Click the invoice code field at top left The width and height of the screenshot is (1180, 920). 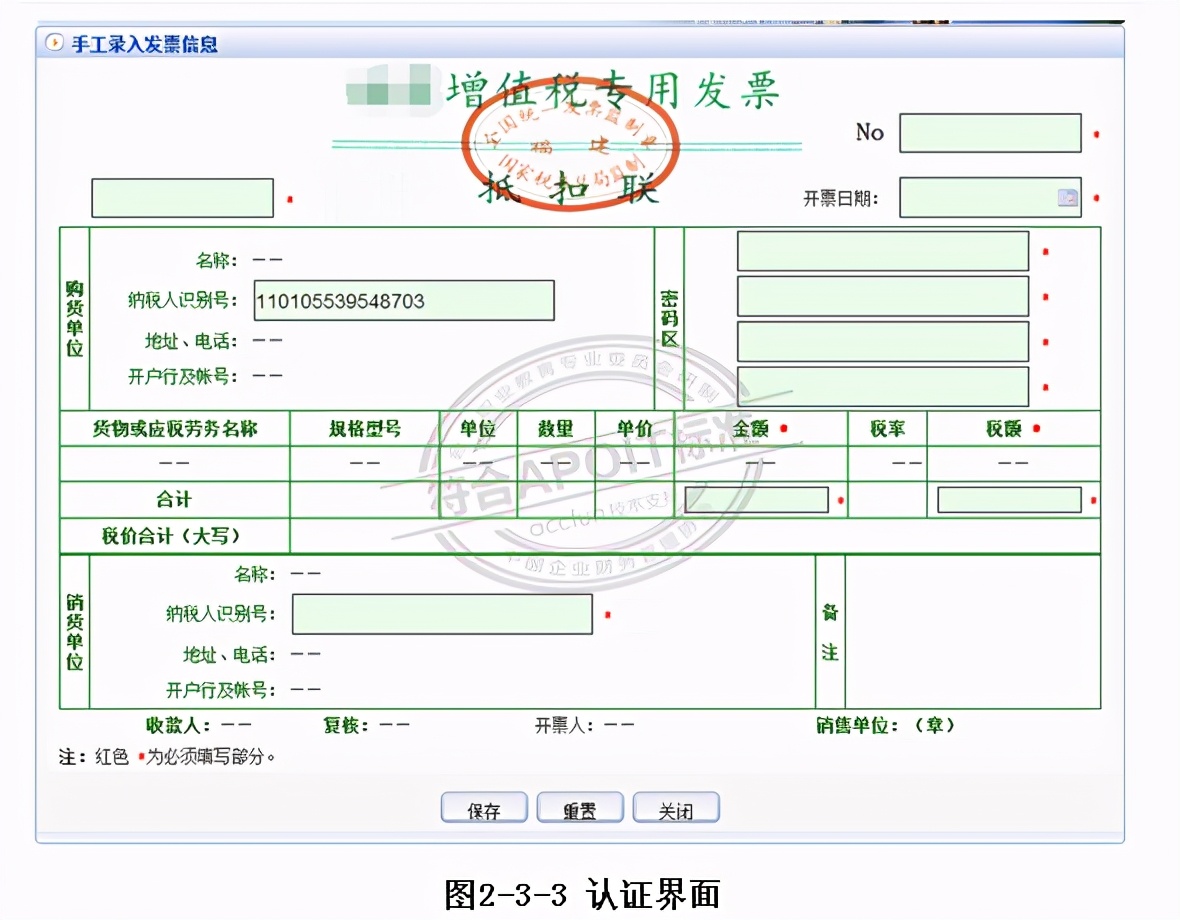pyautogui.click(x=182, y=197)
